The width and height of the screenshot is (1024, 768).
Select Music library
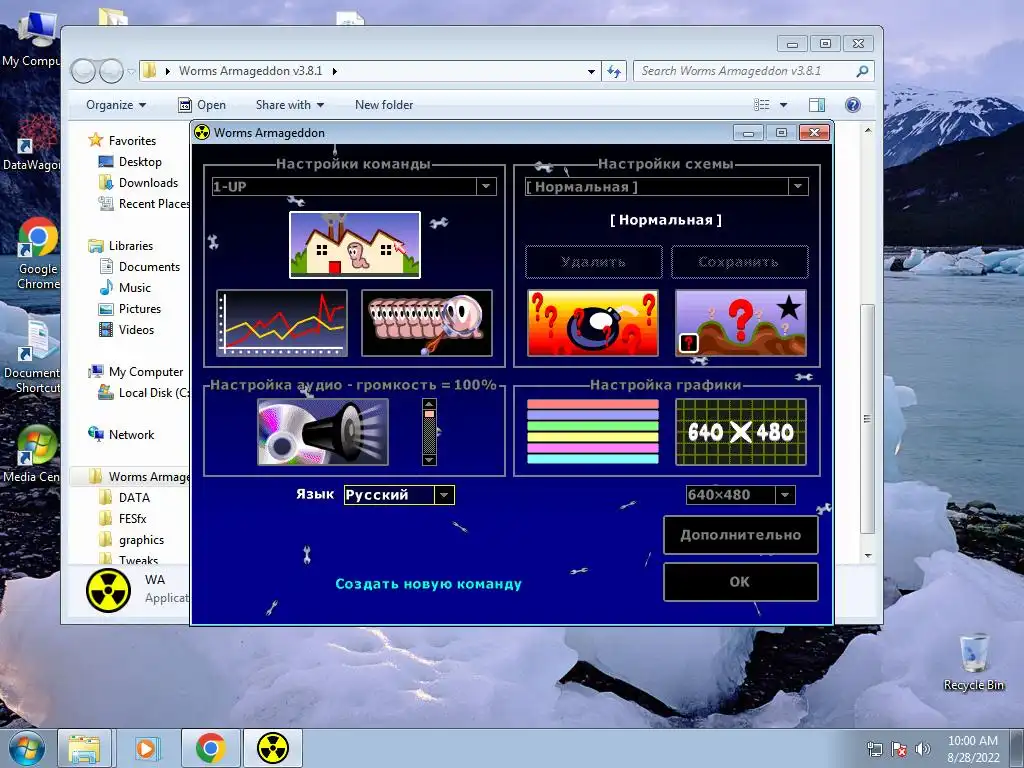(x=135, y=287)
